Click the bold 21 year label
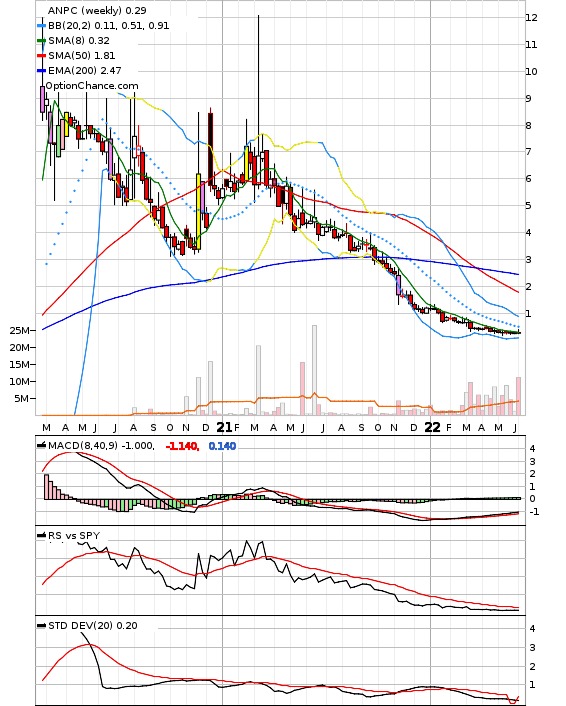 224,427
